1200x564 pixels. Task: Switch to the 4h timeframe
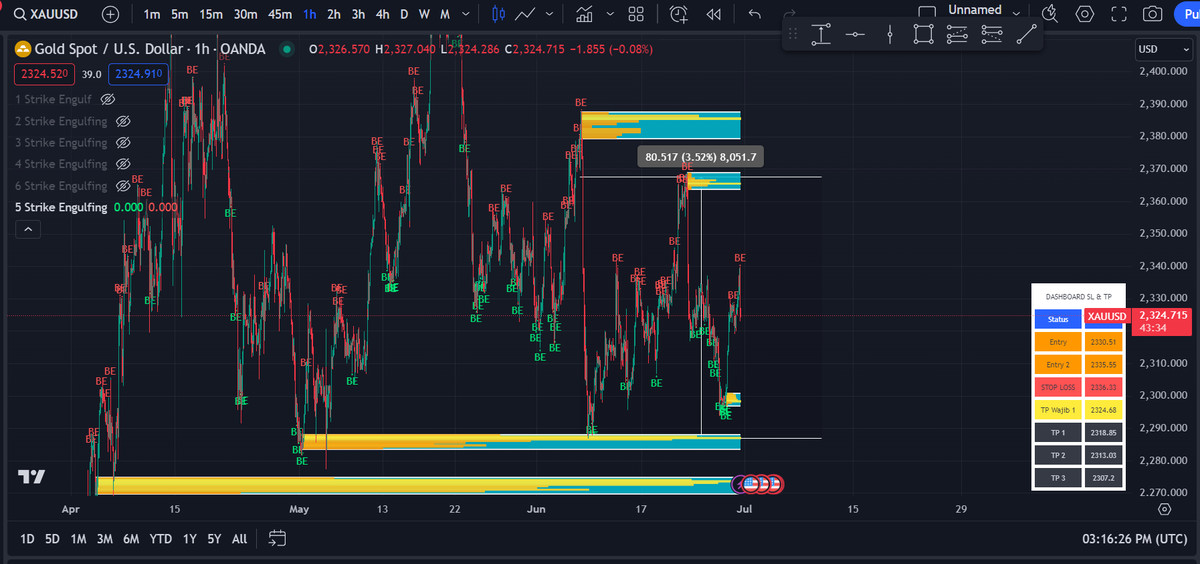(x=382, y=15)
